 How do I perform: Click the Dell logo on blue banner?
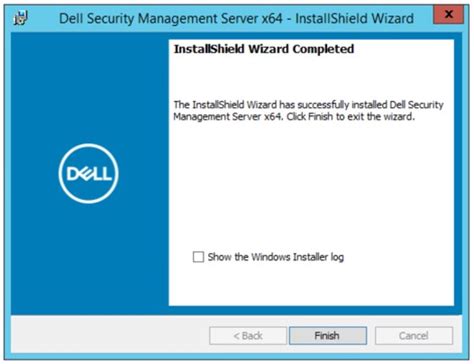(89, 173)
